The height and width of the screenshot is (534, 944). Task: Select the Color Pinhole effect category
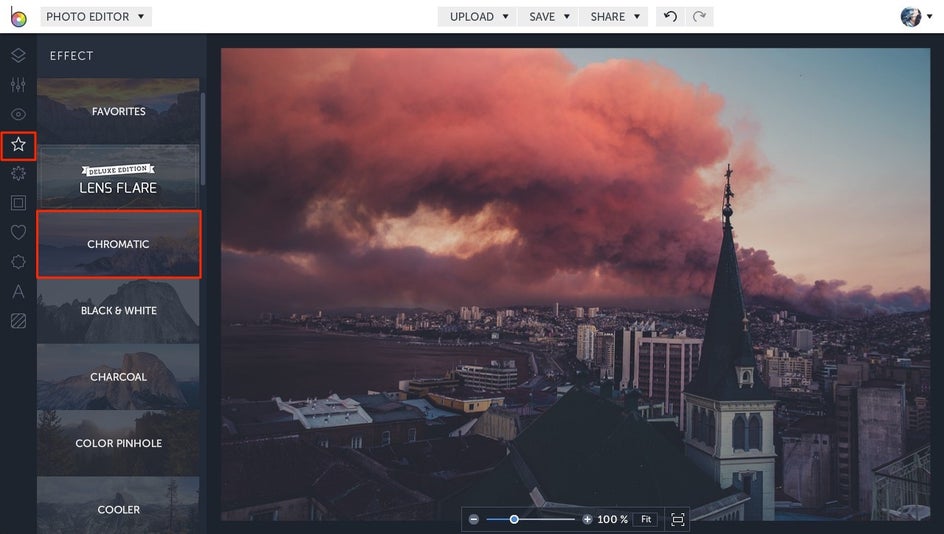tap(118, 443)
